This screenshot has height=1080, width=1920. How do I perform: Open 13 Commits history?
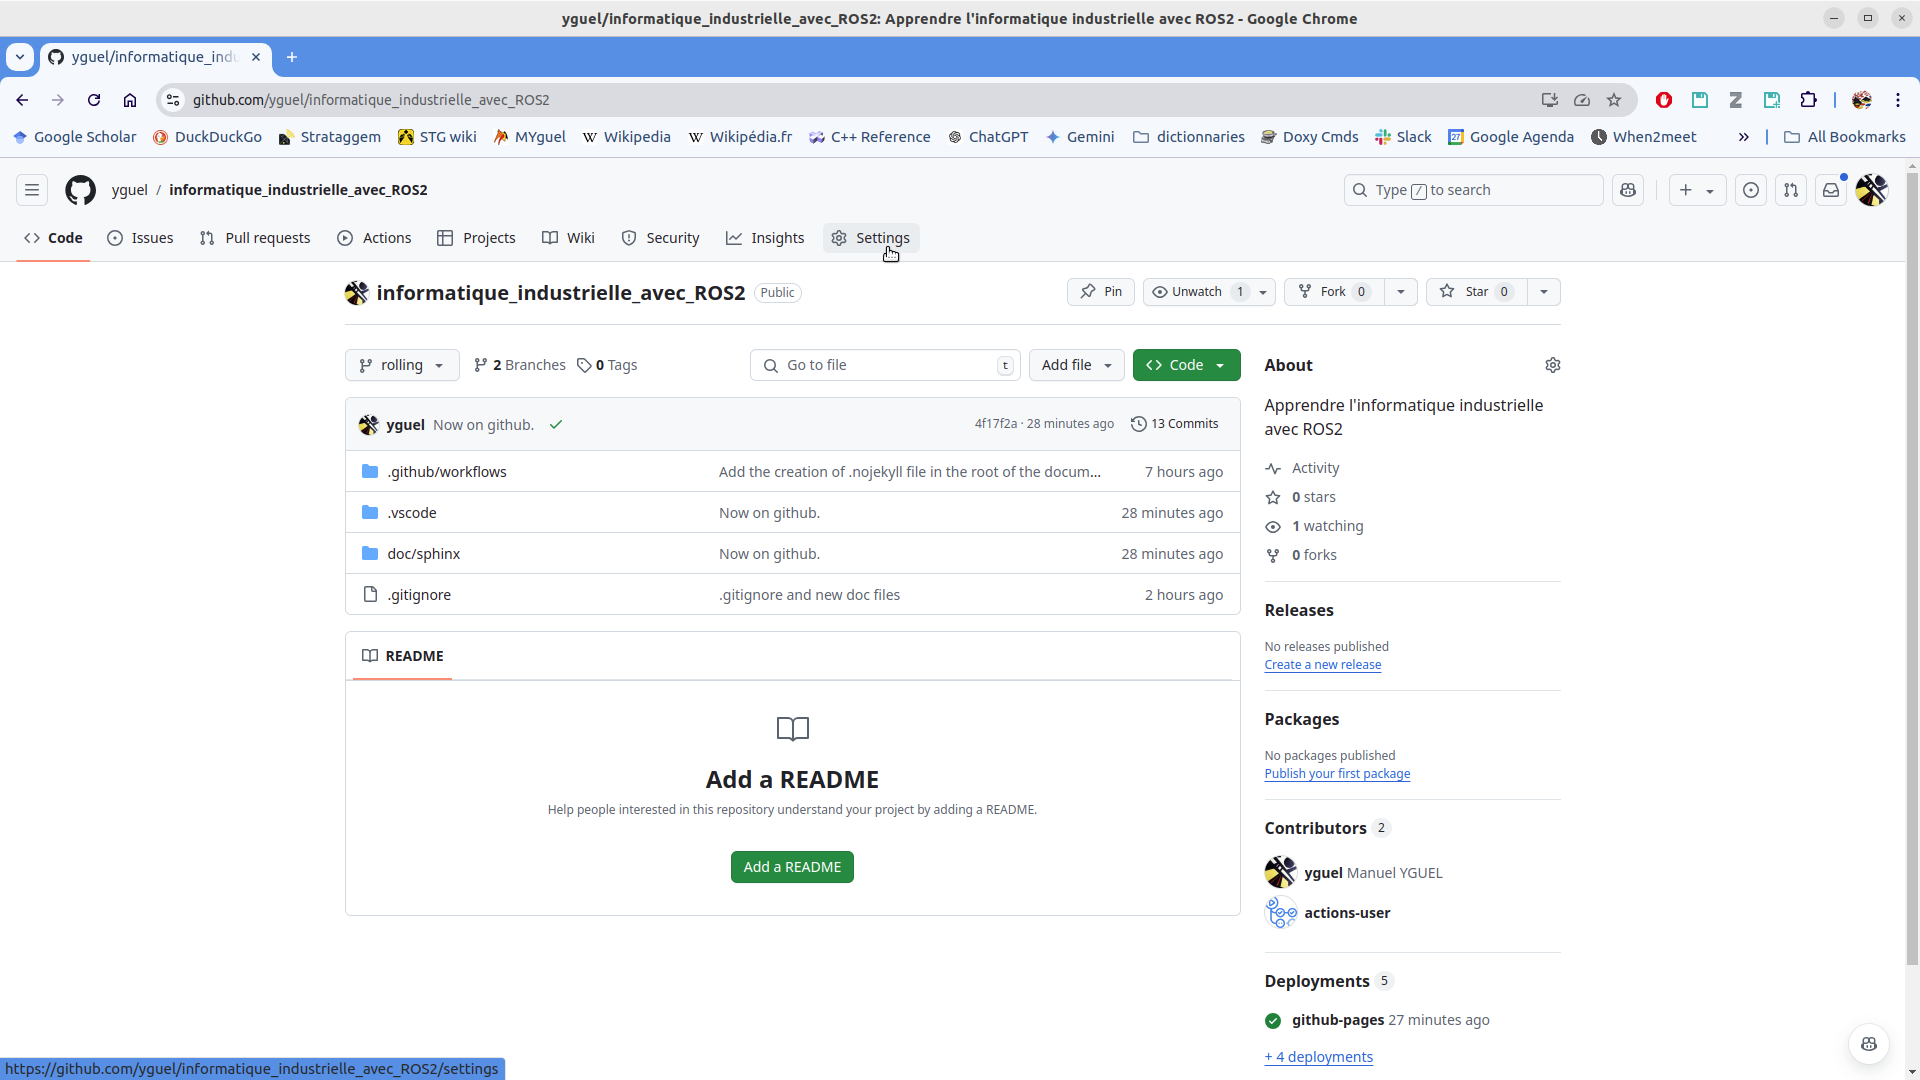tap(1175, 424)
